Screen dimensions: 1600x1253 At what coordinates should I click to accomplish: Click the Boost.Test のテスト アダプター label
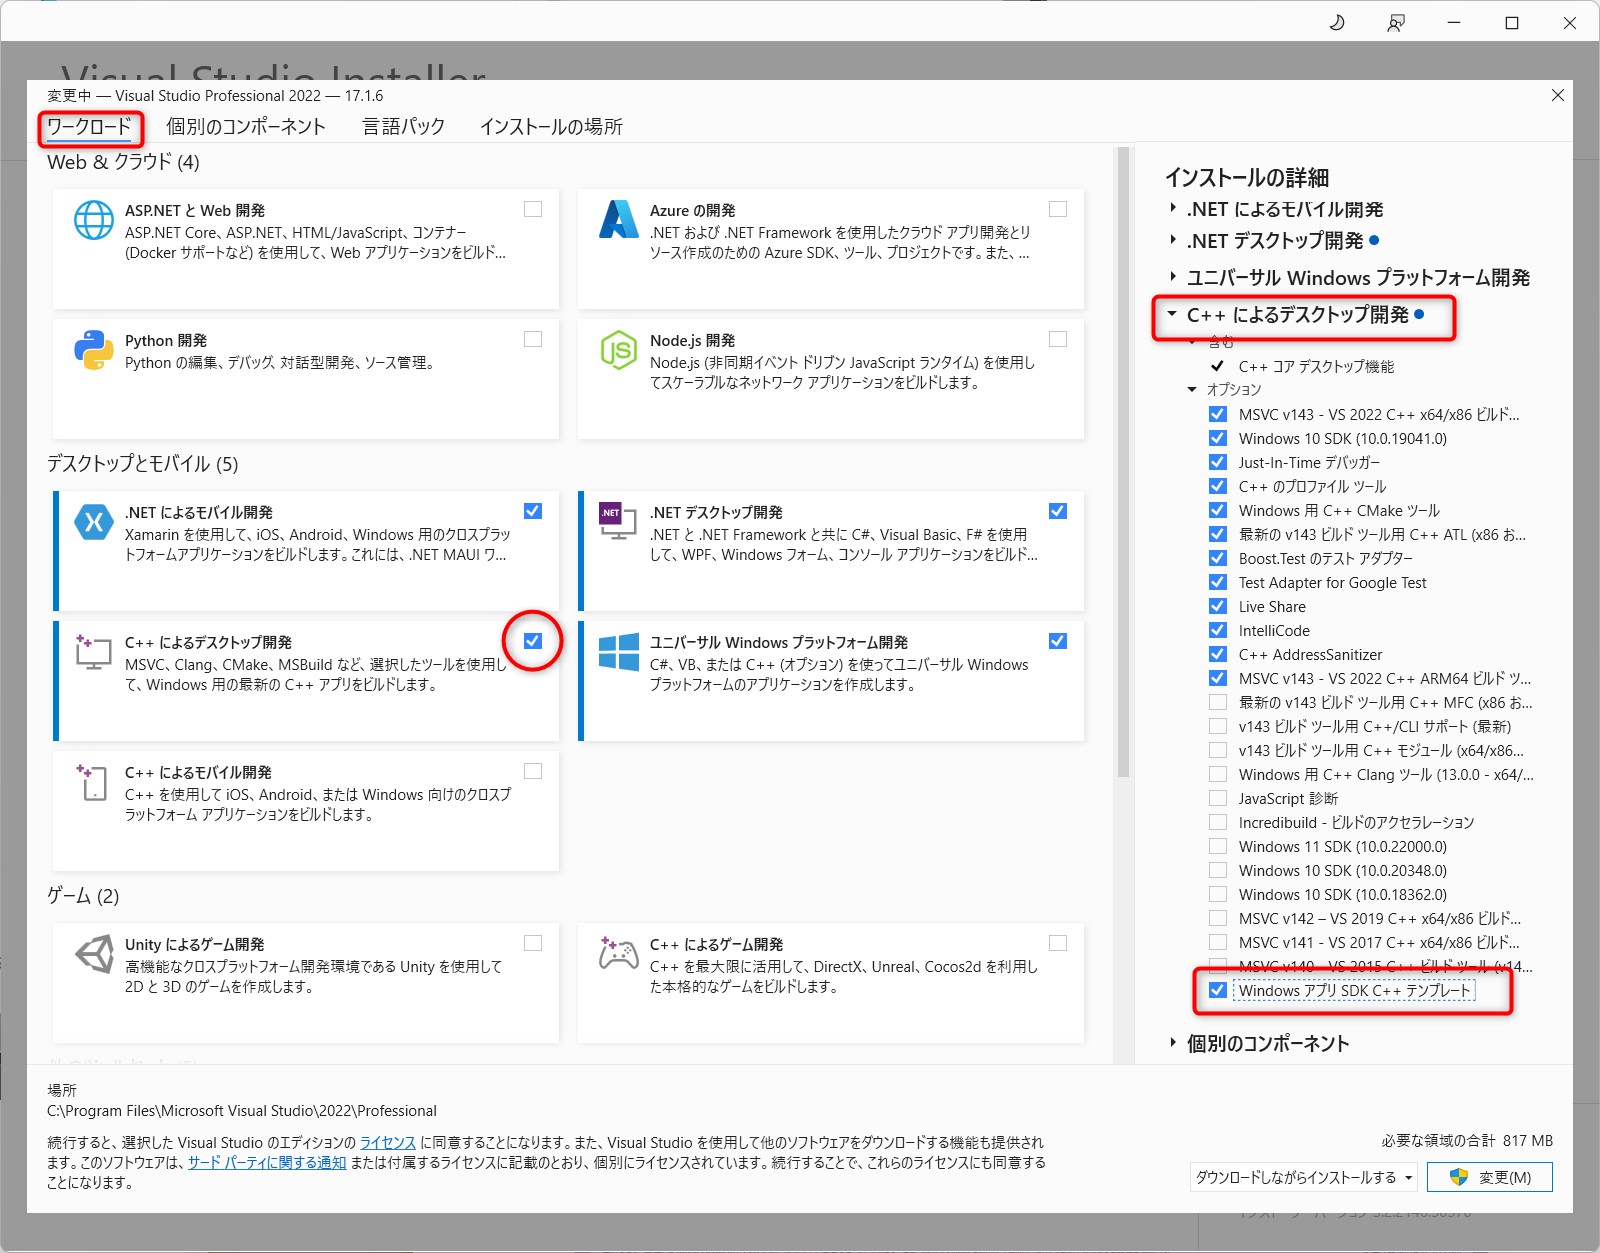tap(1326, 558)
